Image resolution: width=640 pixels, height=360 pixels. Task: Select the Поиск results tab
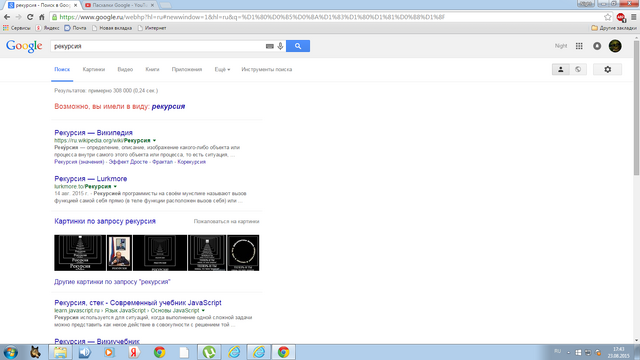tap(62, 69)
